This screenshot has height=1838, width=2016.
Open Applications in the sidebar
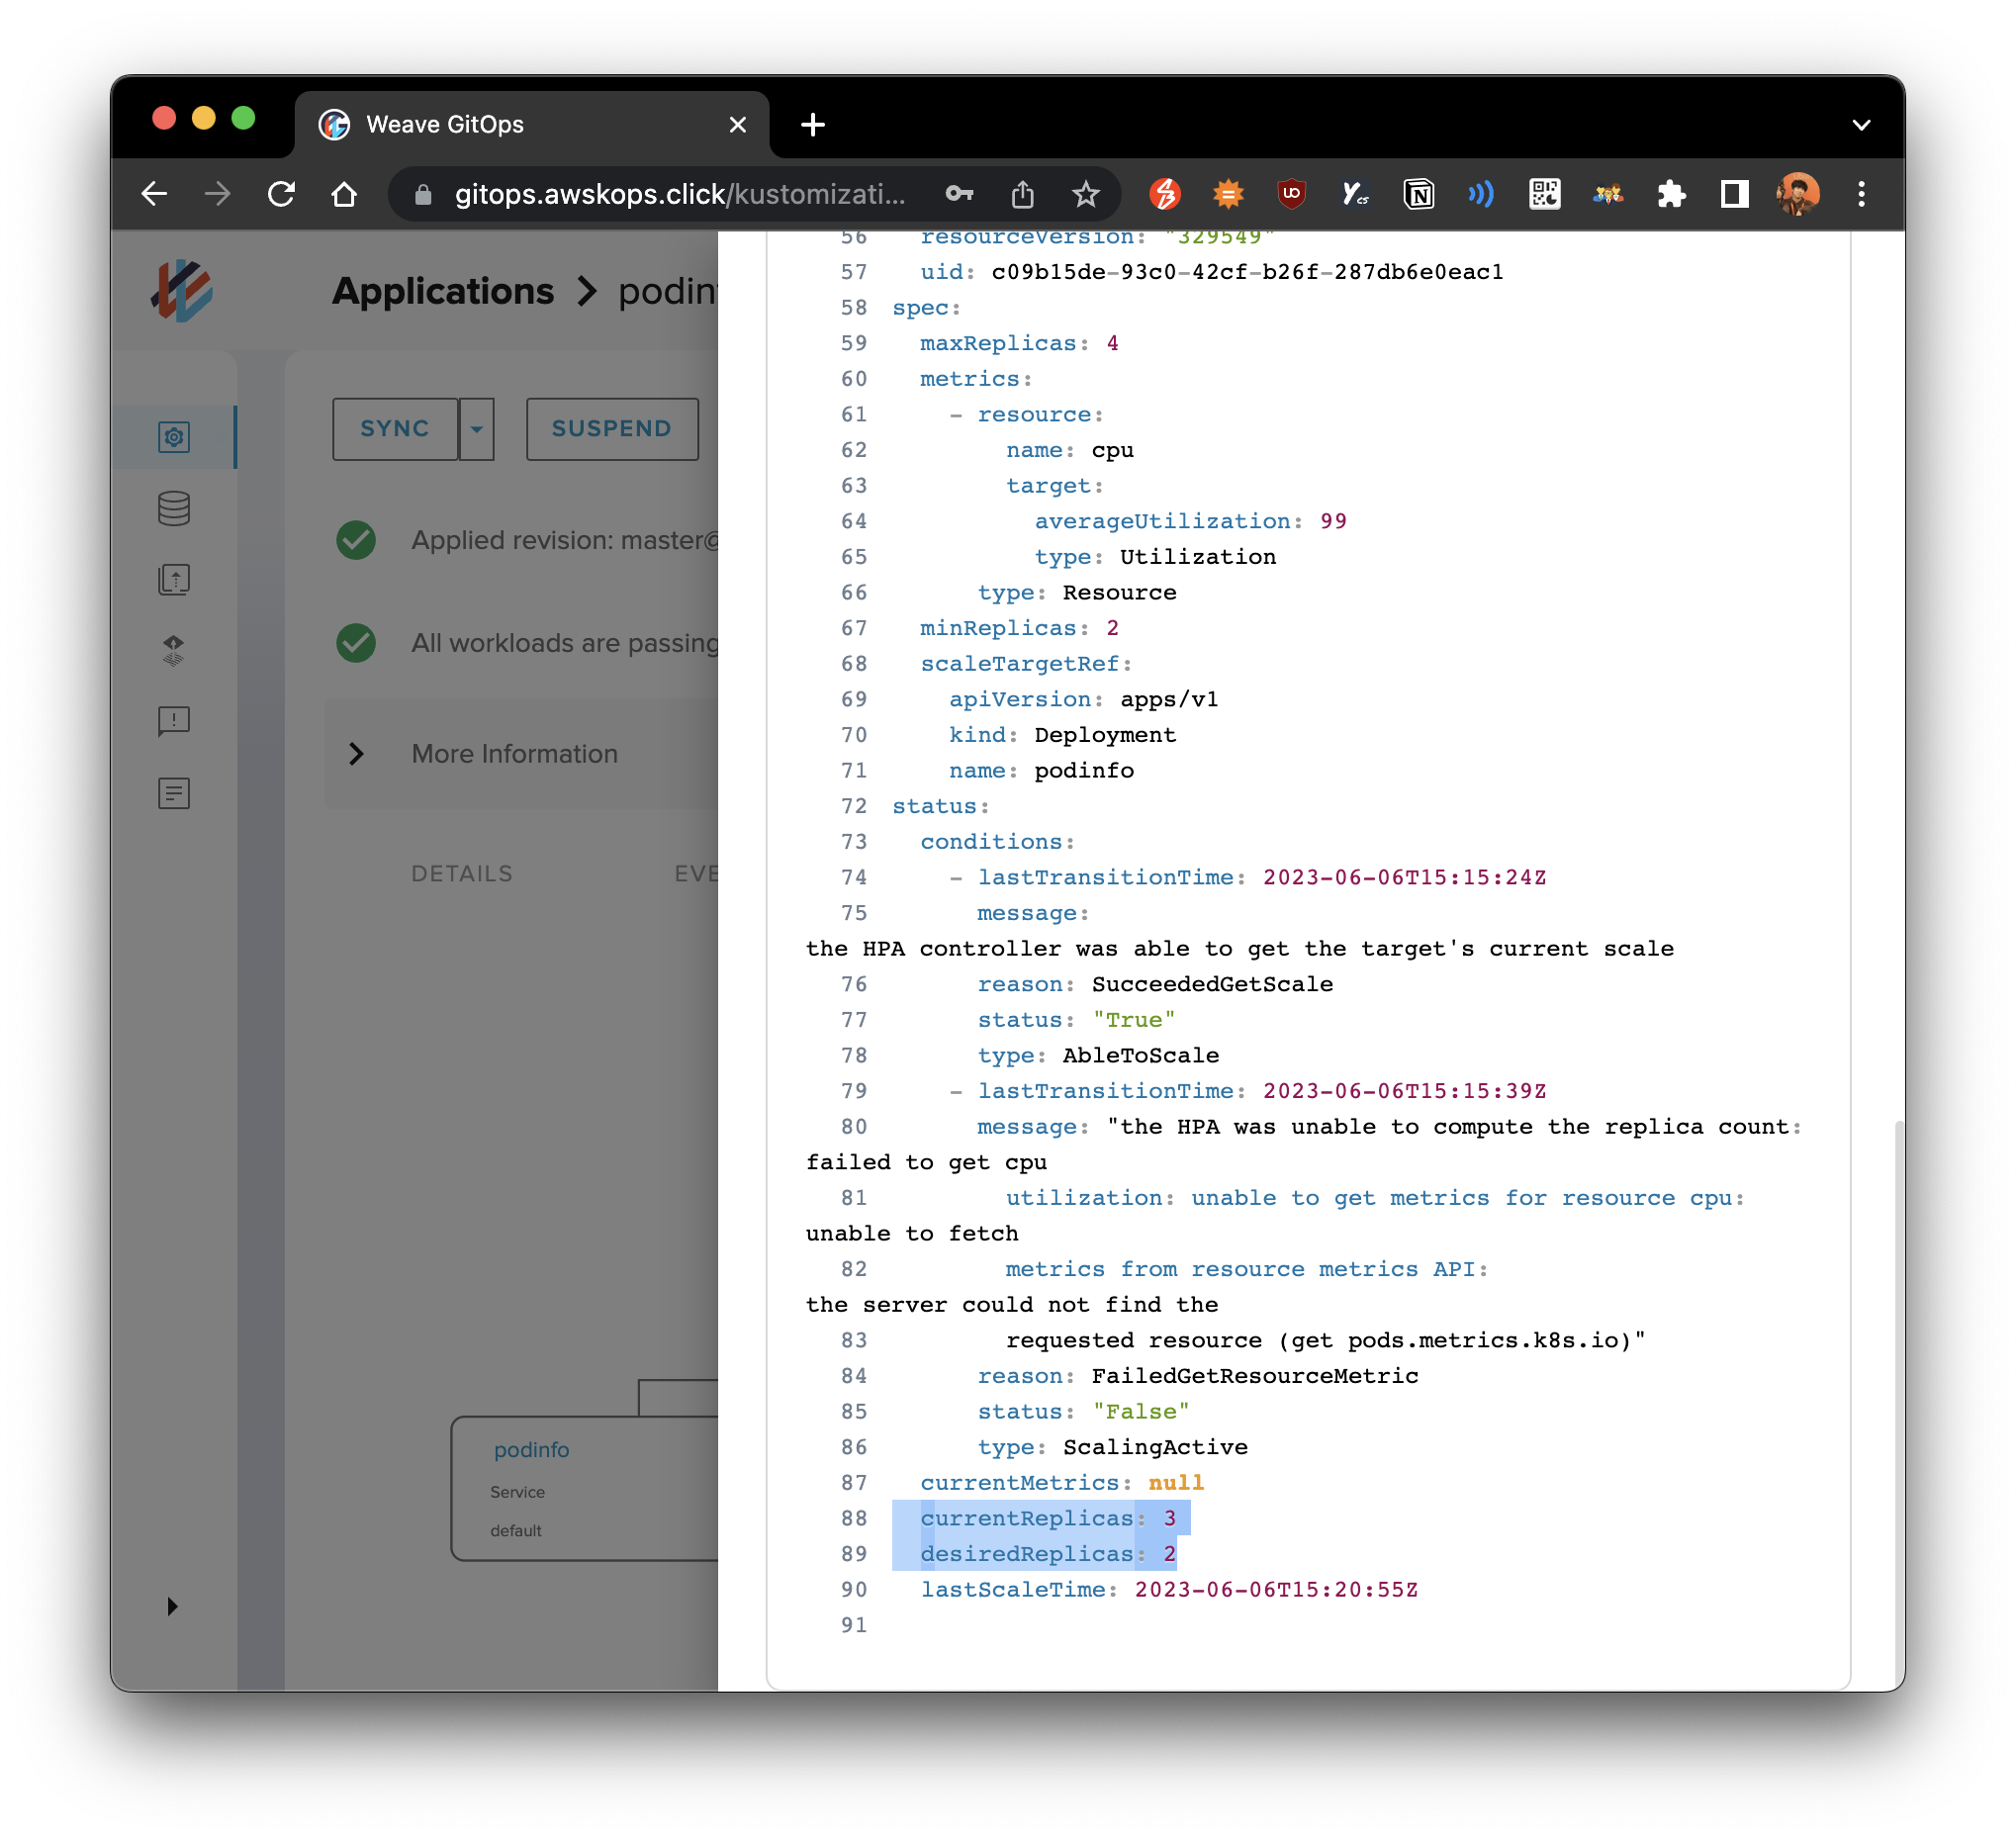coord(174,437)
